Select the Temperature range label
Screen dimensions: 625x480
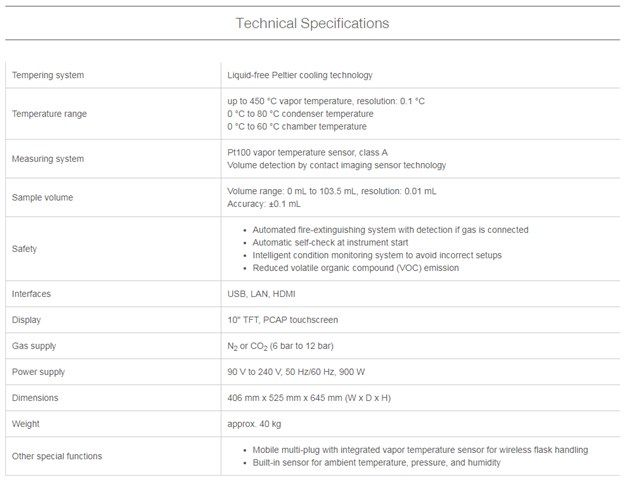[49, 114]
